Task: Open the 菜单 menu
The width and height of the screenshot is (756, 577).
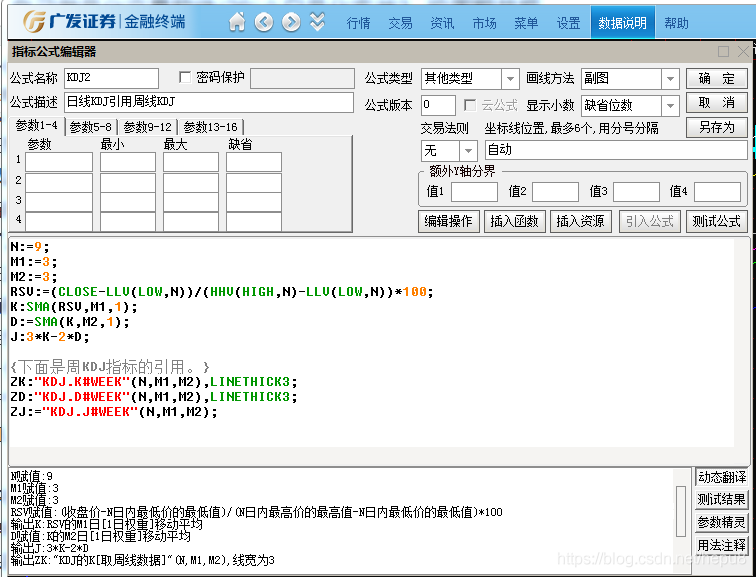Action: tap(526, 23)
